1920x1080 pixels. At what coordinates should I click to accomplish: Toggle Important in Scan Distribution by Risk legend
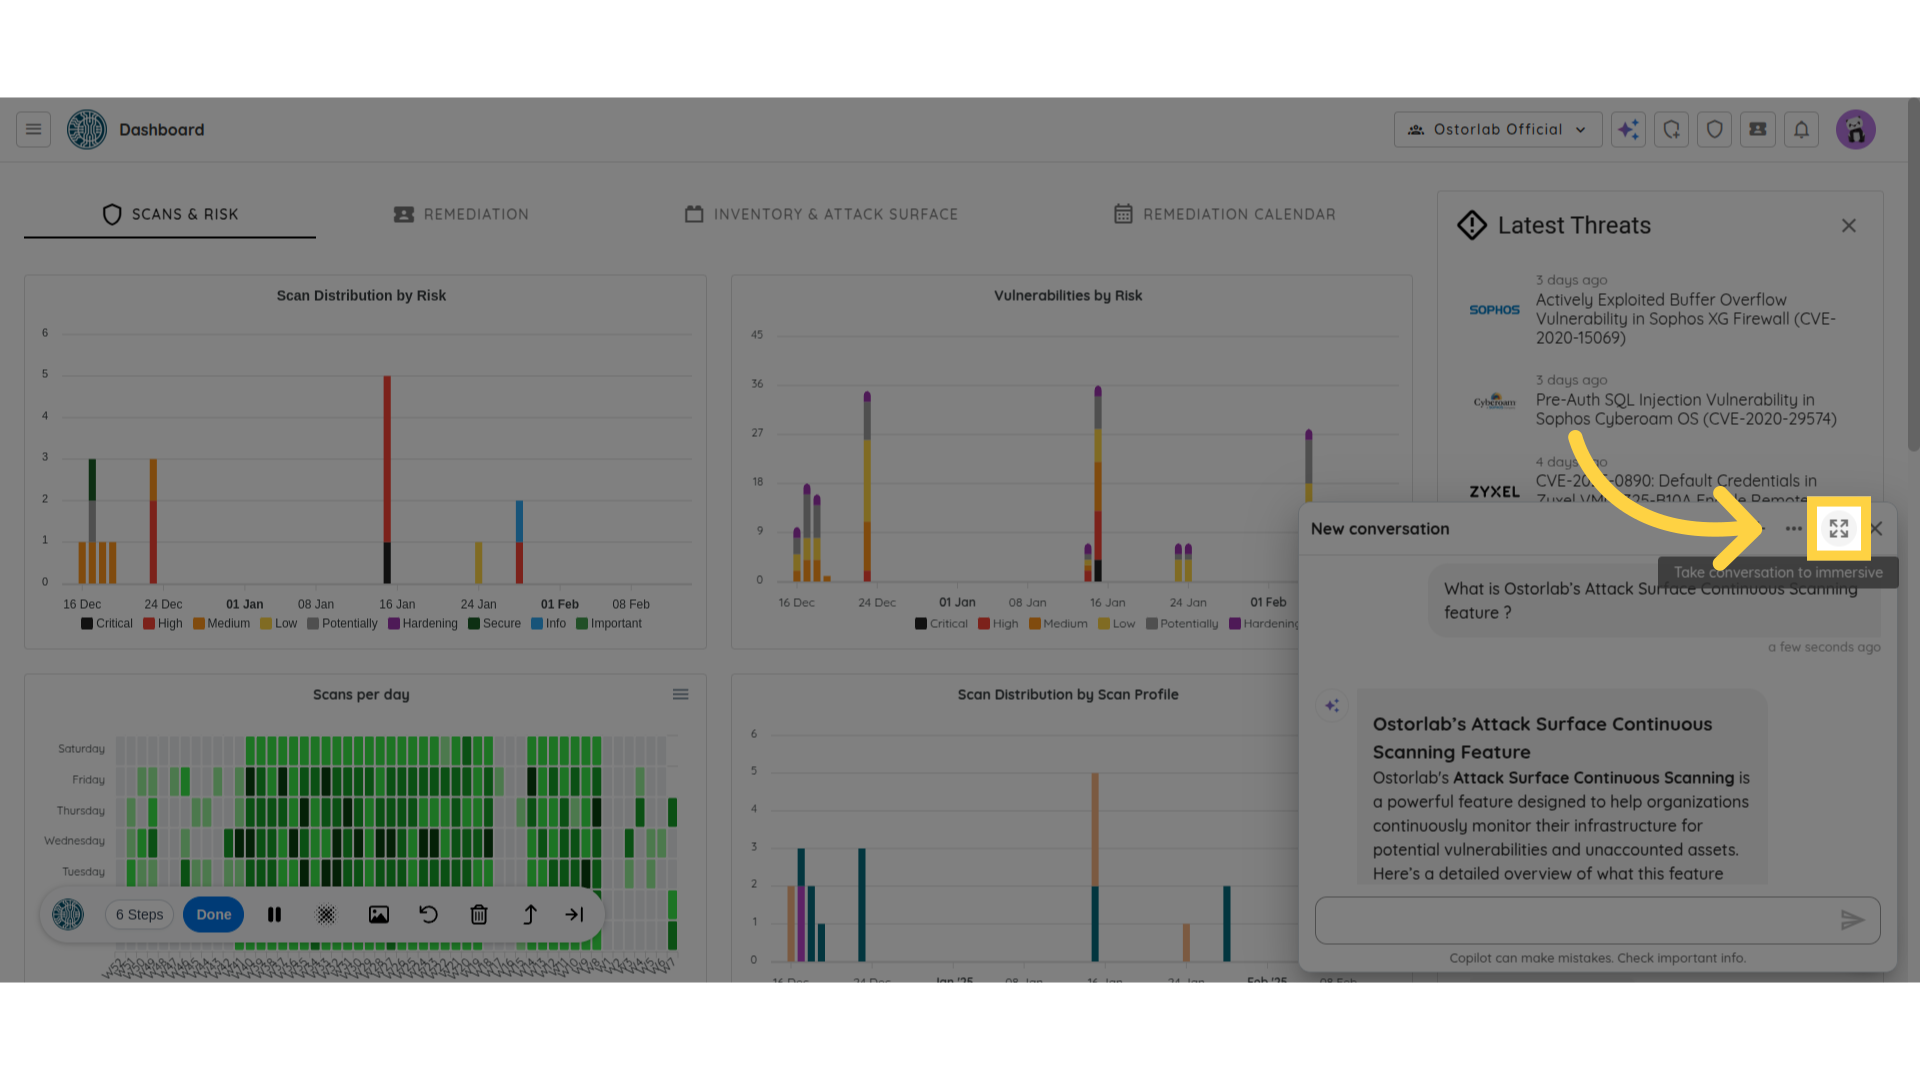pyautogui.click(x=609, y=623)
